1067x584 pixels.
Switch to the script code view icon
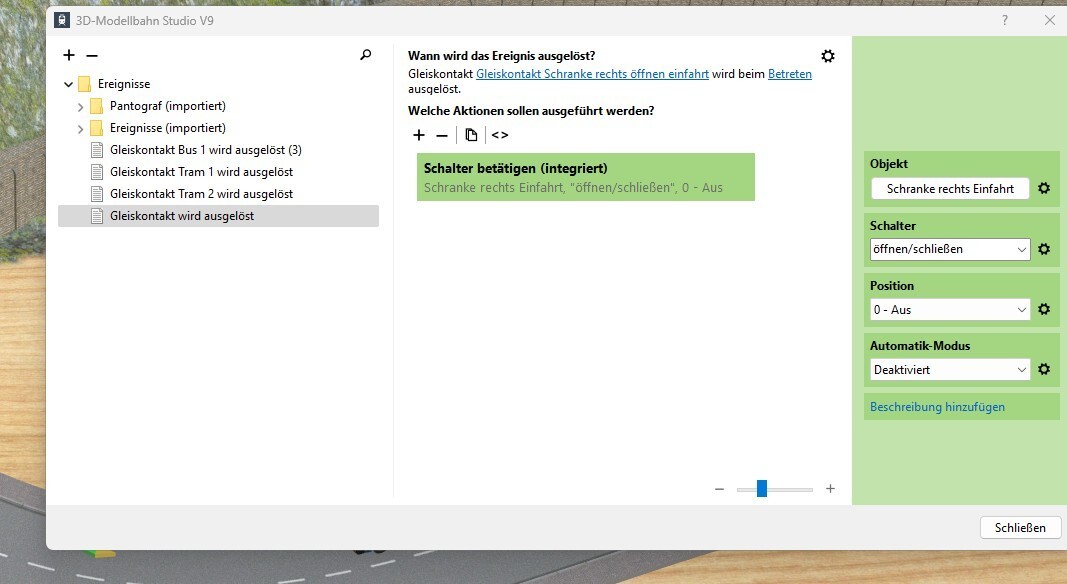(x=499, y=135)
